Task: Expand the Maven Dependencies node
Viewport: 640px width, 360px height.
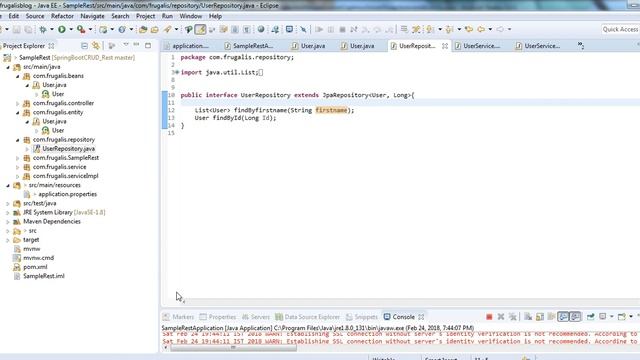Action: click(x=8, y=222)
